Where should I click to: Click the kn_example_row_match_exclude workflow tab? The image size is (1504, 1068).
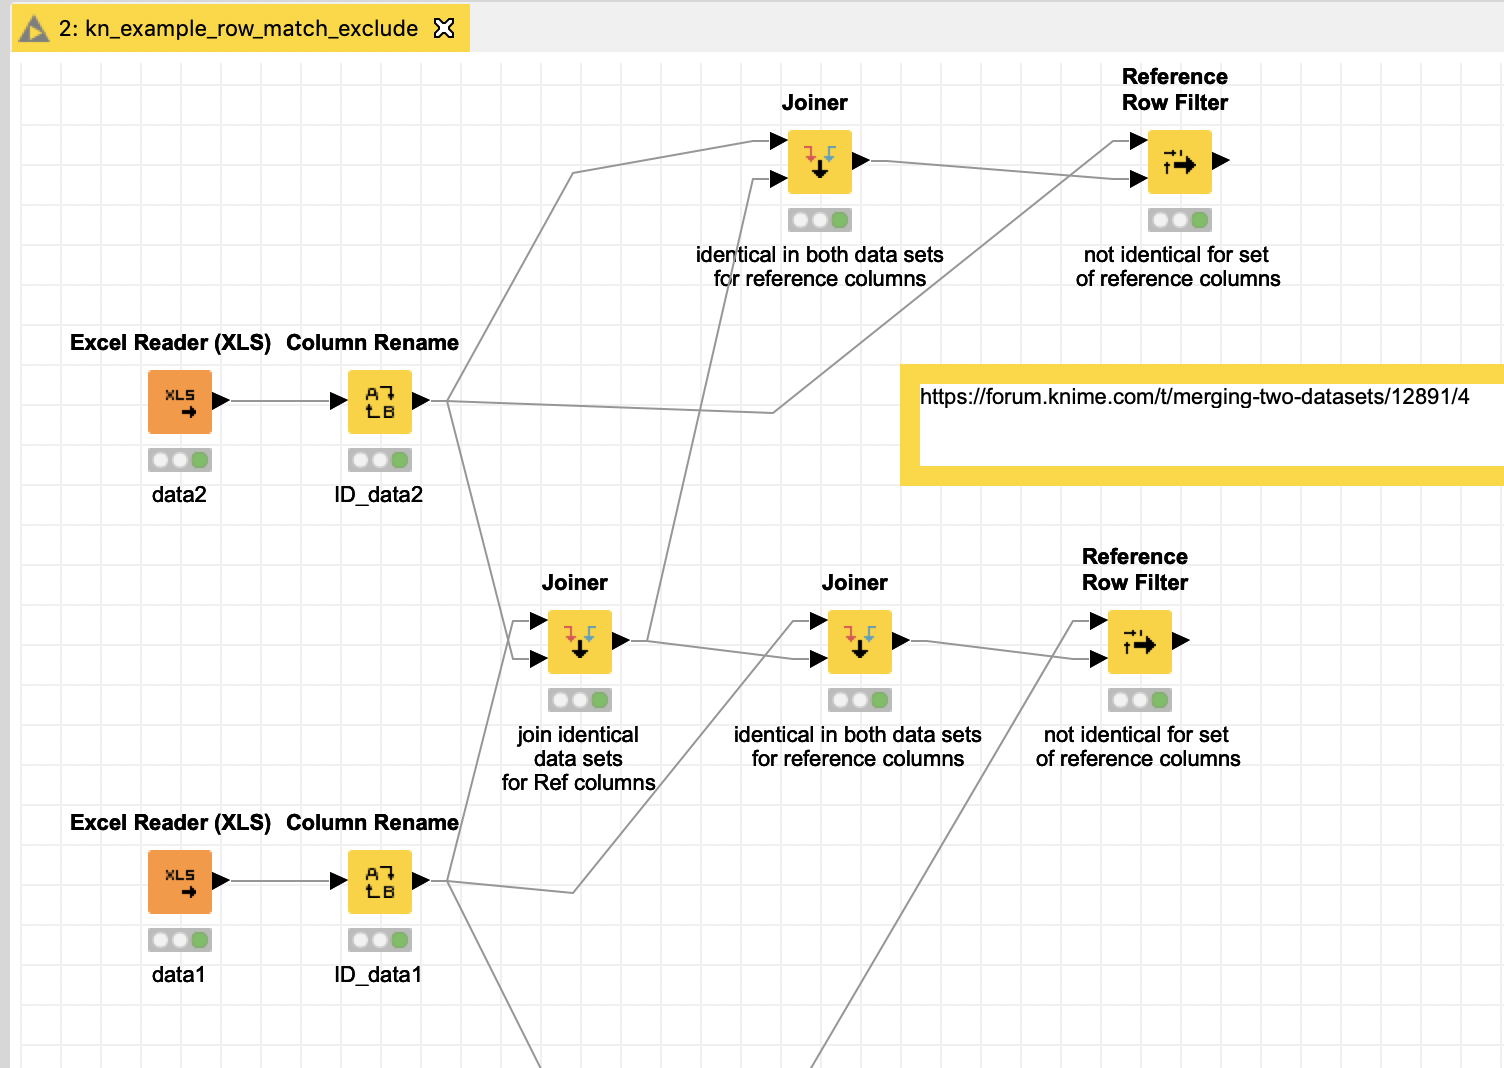238,29
